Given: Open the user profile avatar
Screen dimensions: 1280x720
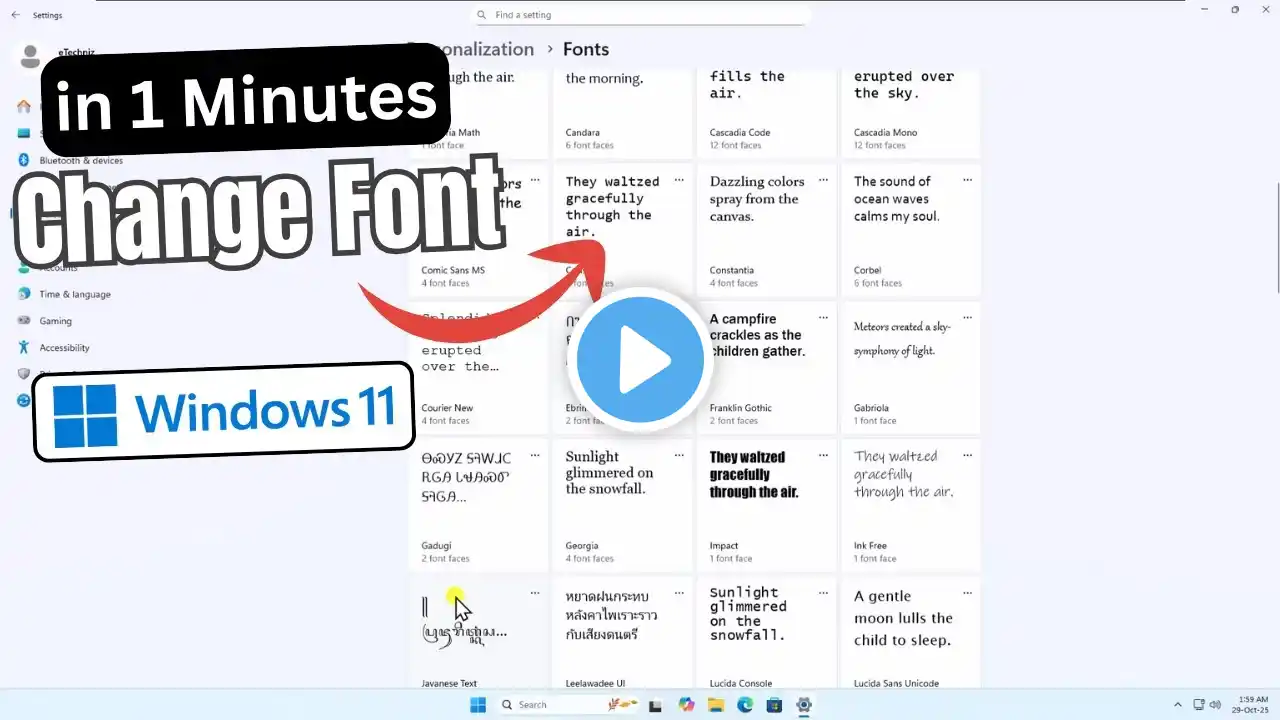Looking at the screenshot, I should pyautogui.click(x=30, y=56).
